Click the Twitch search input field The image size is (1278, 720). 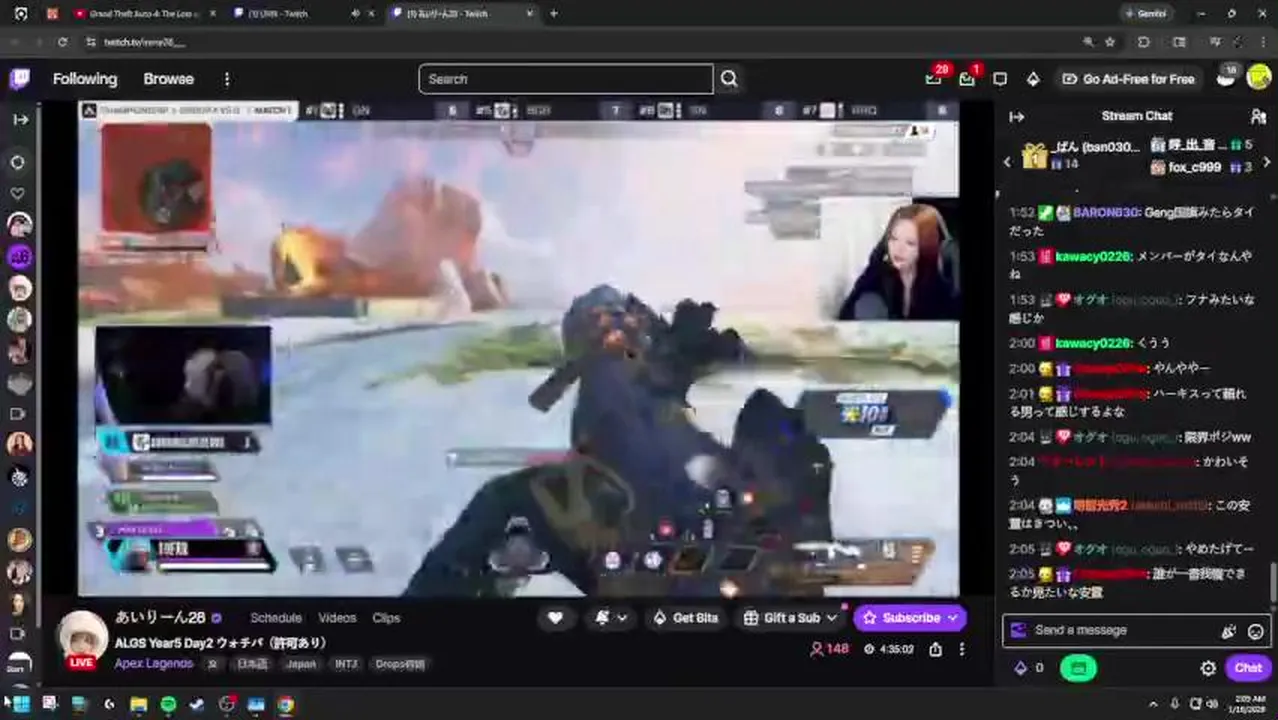[x=566, y=79]
